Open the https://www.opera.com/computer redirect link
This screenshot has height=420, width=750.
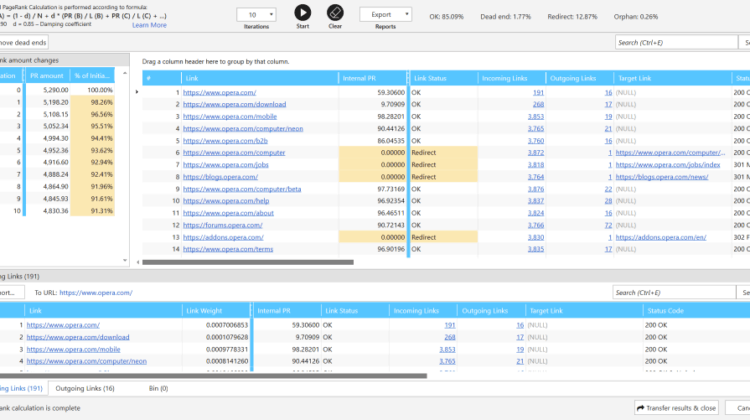pos(234,153)
